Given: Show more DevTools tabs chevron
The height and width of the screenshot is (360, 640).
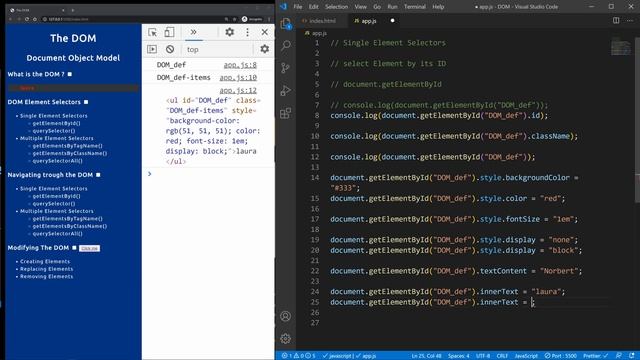Looking at the screenshot, I should [x=193, y=32].
